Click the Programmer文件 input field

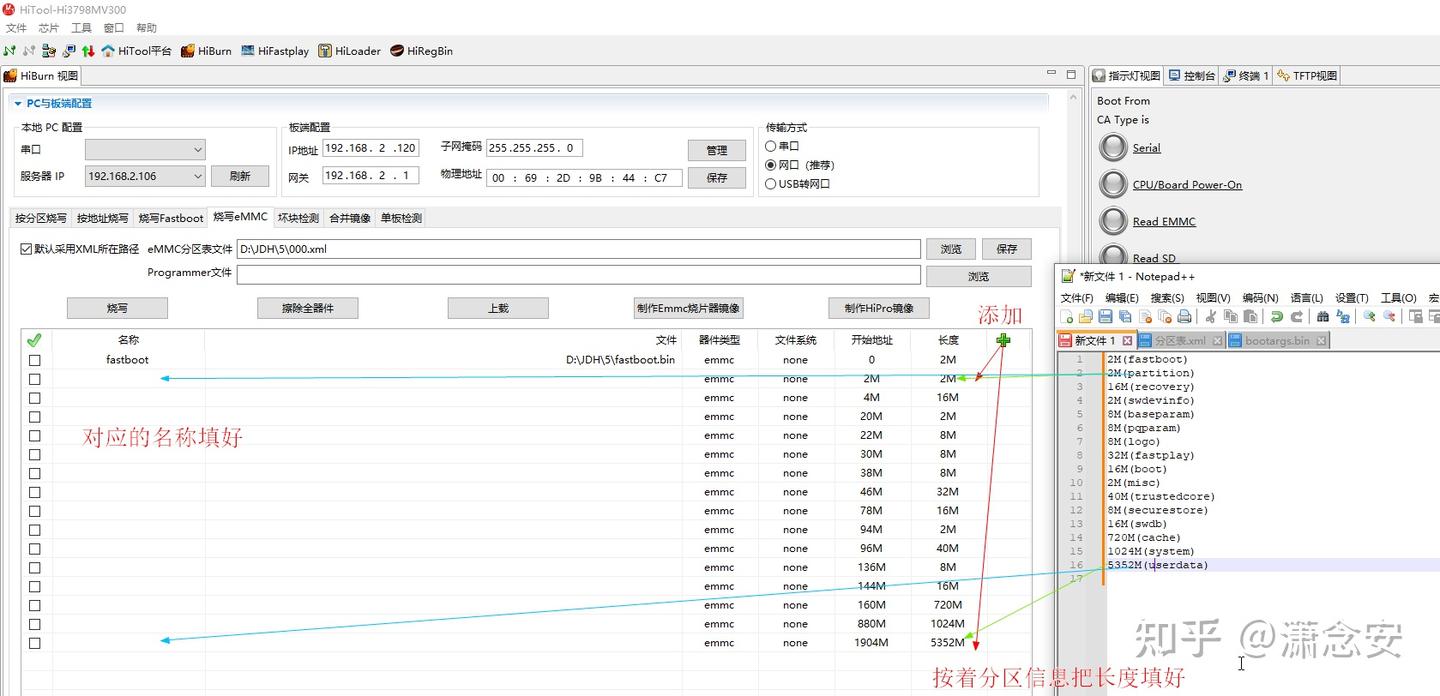(578, 275)
